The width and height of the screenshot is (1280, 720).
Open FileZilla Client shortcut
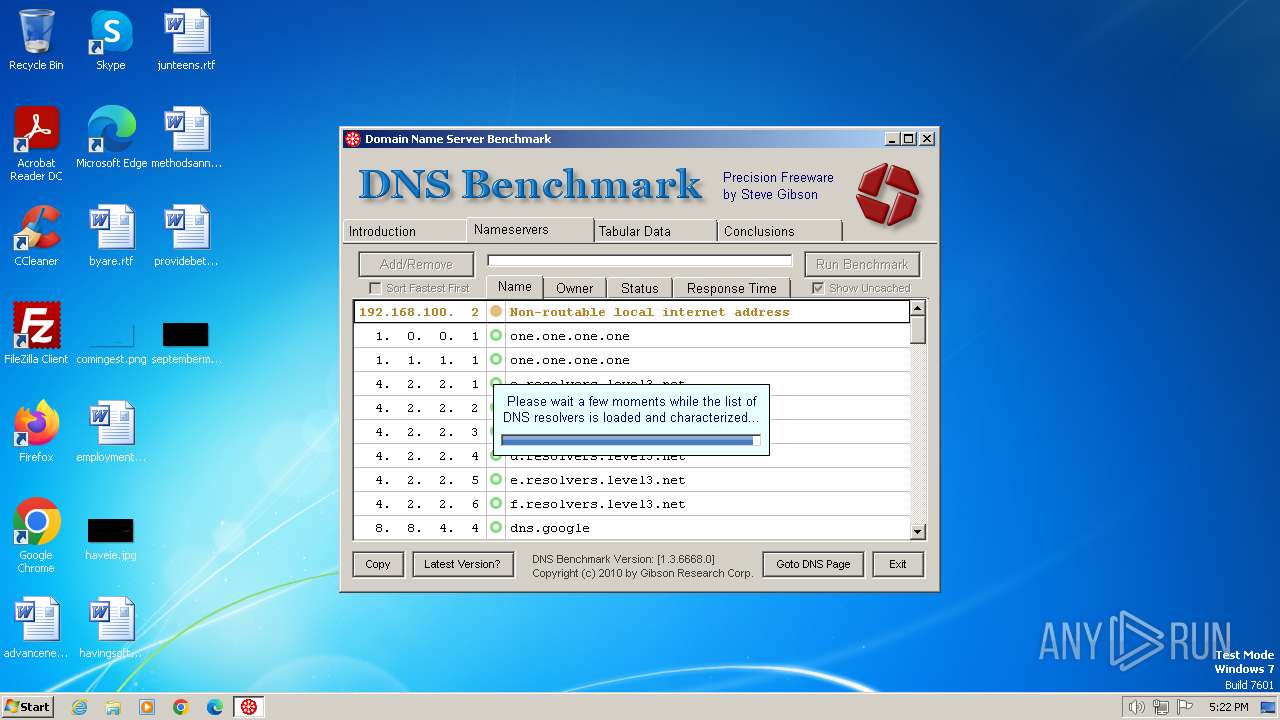pos(36,333)
